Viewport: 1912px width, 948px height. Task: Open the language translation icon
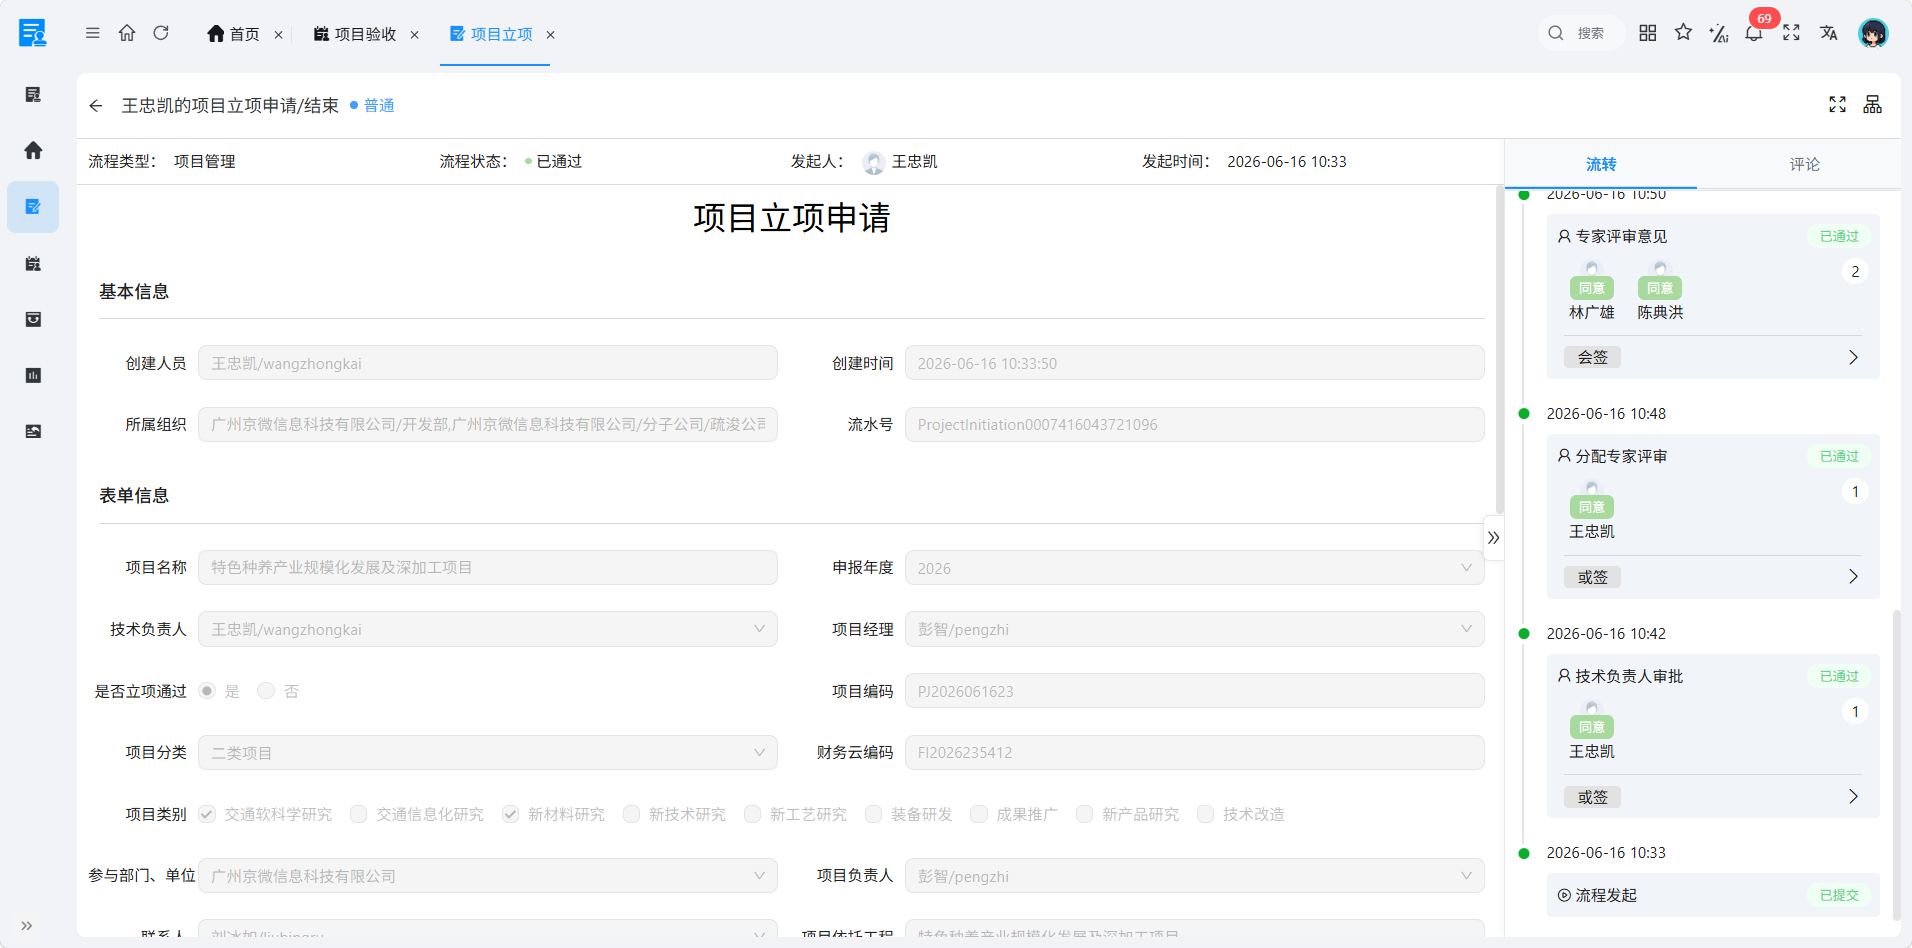pos(1828,33)
